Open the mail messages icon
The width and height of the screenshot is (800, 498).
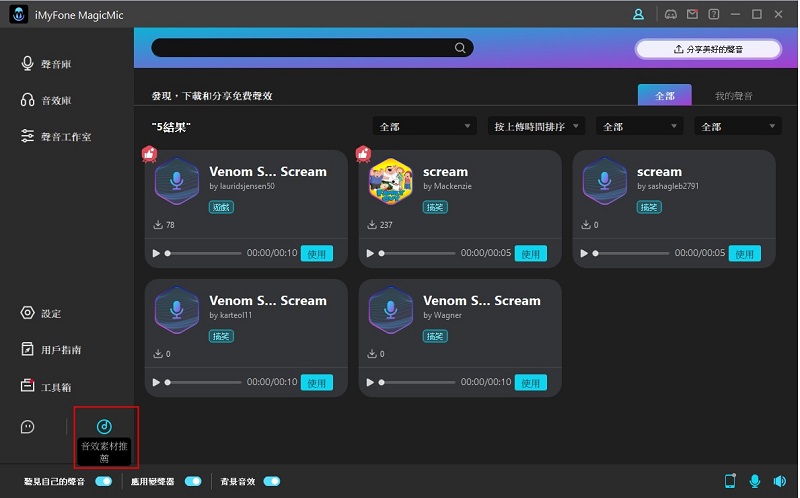tap(692, 14)
